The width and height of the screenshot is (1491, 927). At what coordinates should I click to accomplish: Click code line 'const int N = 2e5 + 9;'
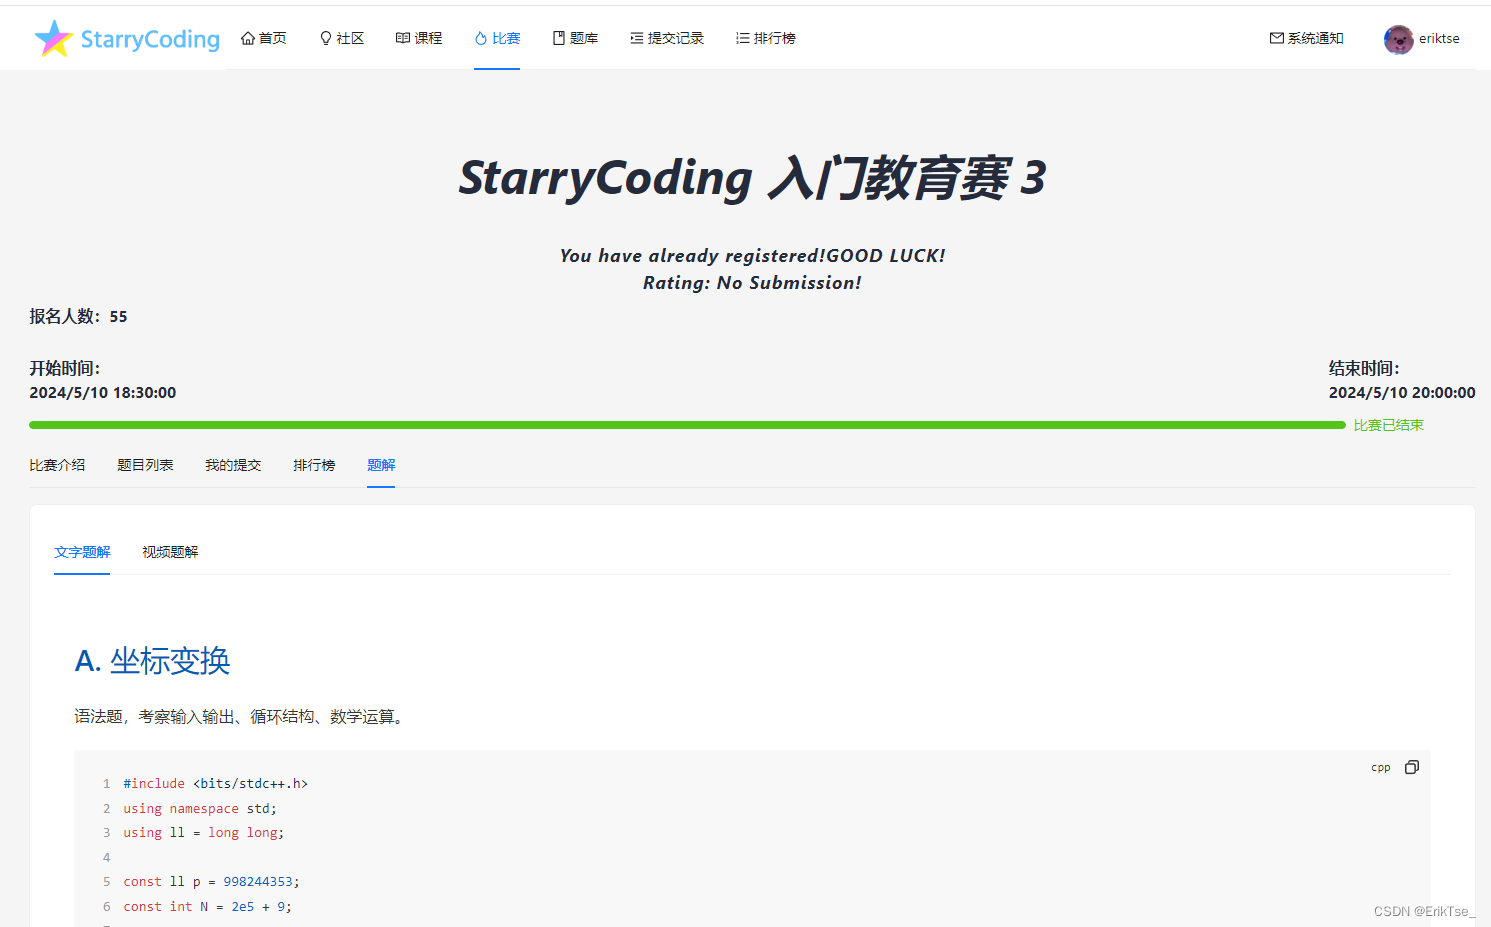[207, 907]
